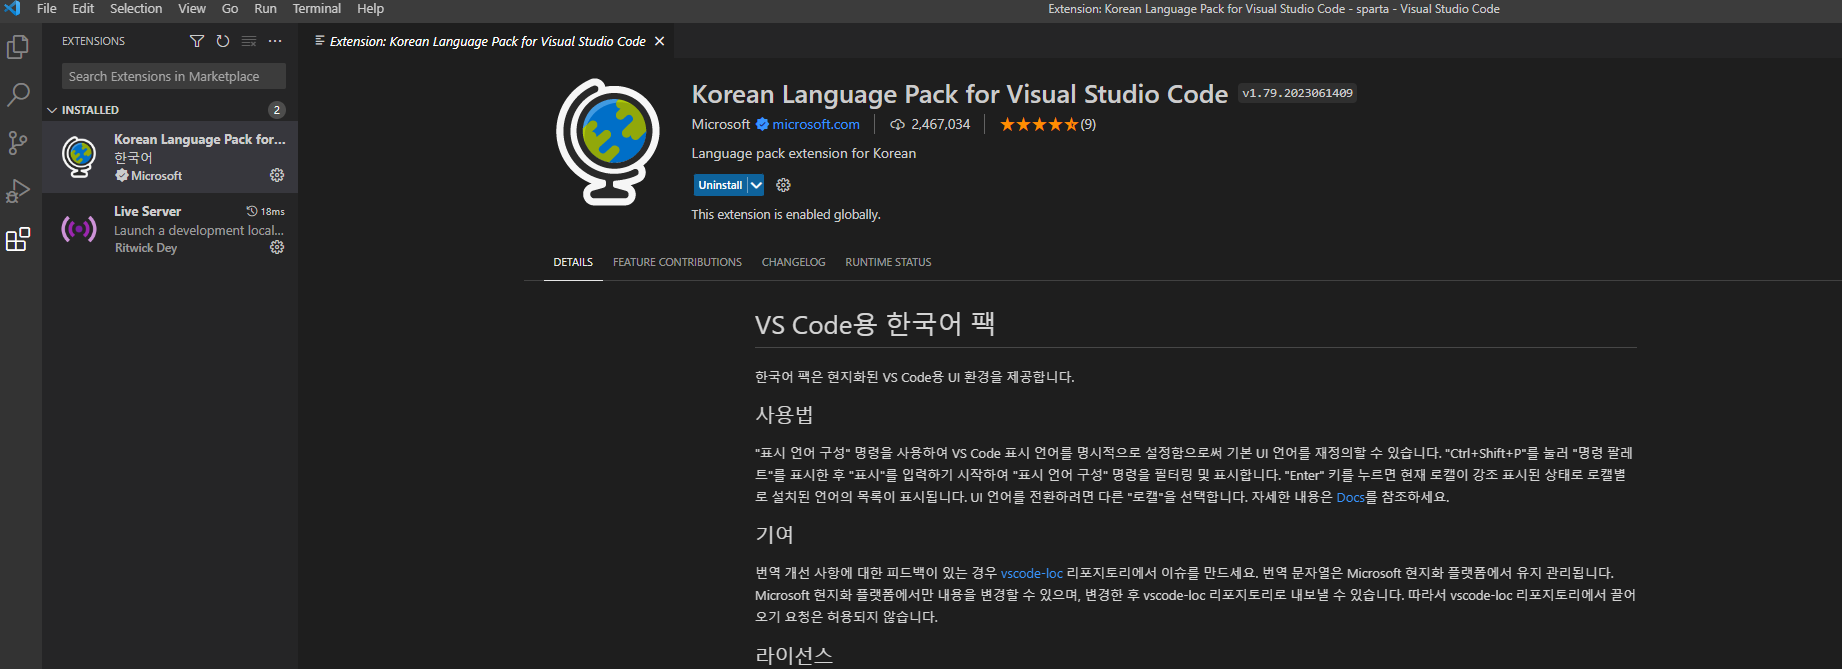Open manage gear for Korean Language Pack
Screen dimensions: 1842x669
click(x=277, y=175)
